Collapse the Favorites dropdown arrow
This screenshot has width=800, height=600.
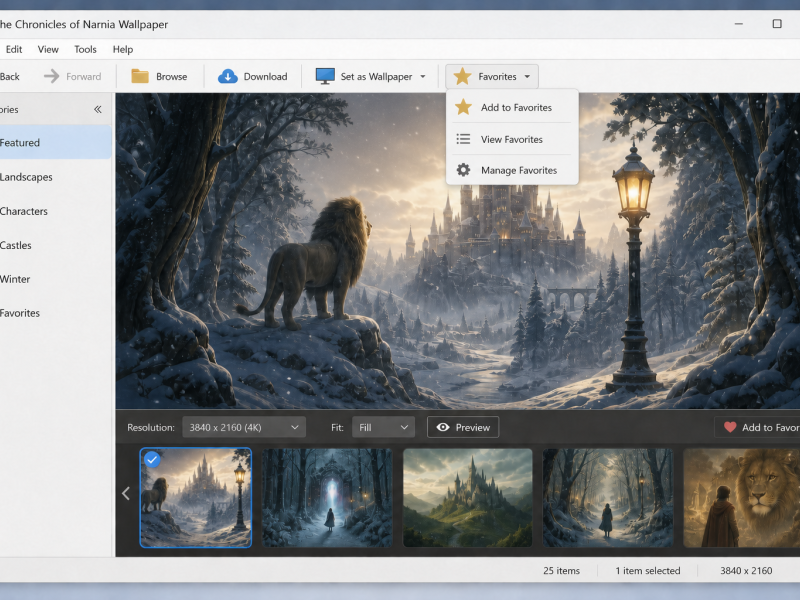tap(528, 77)
